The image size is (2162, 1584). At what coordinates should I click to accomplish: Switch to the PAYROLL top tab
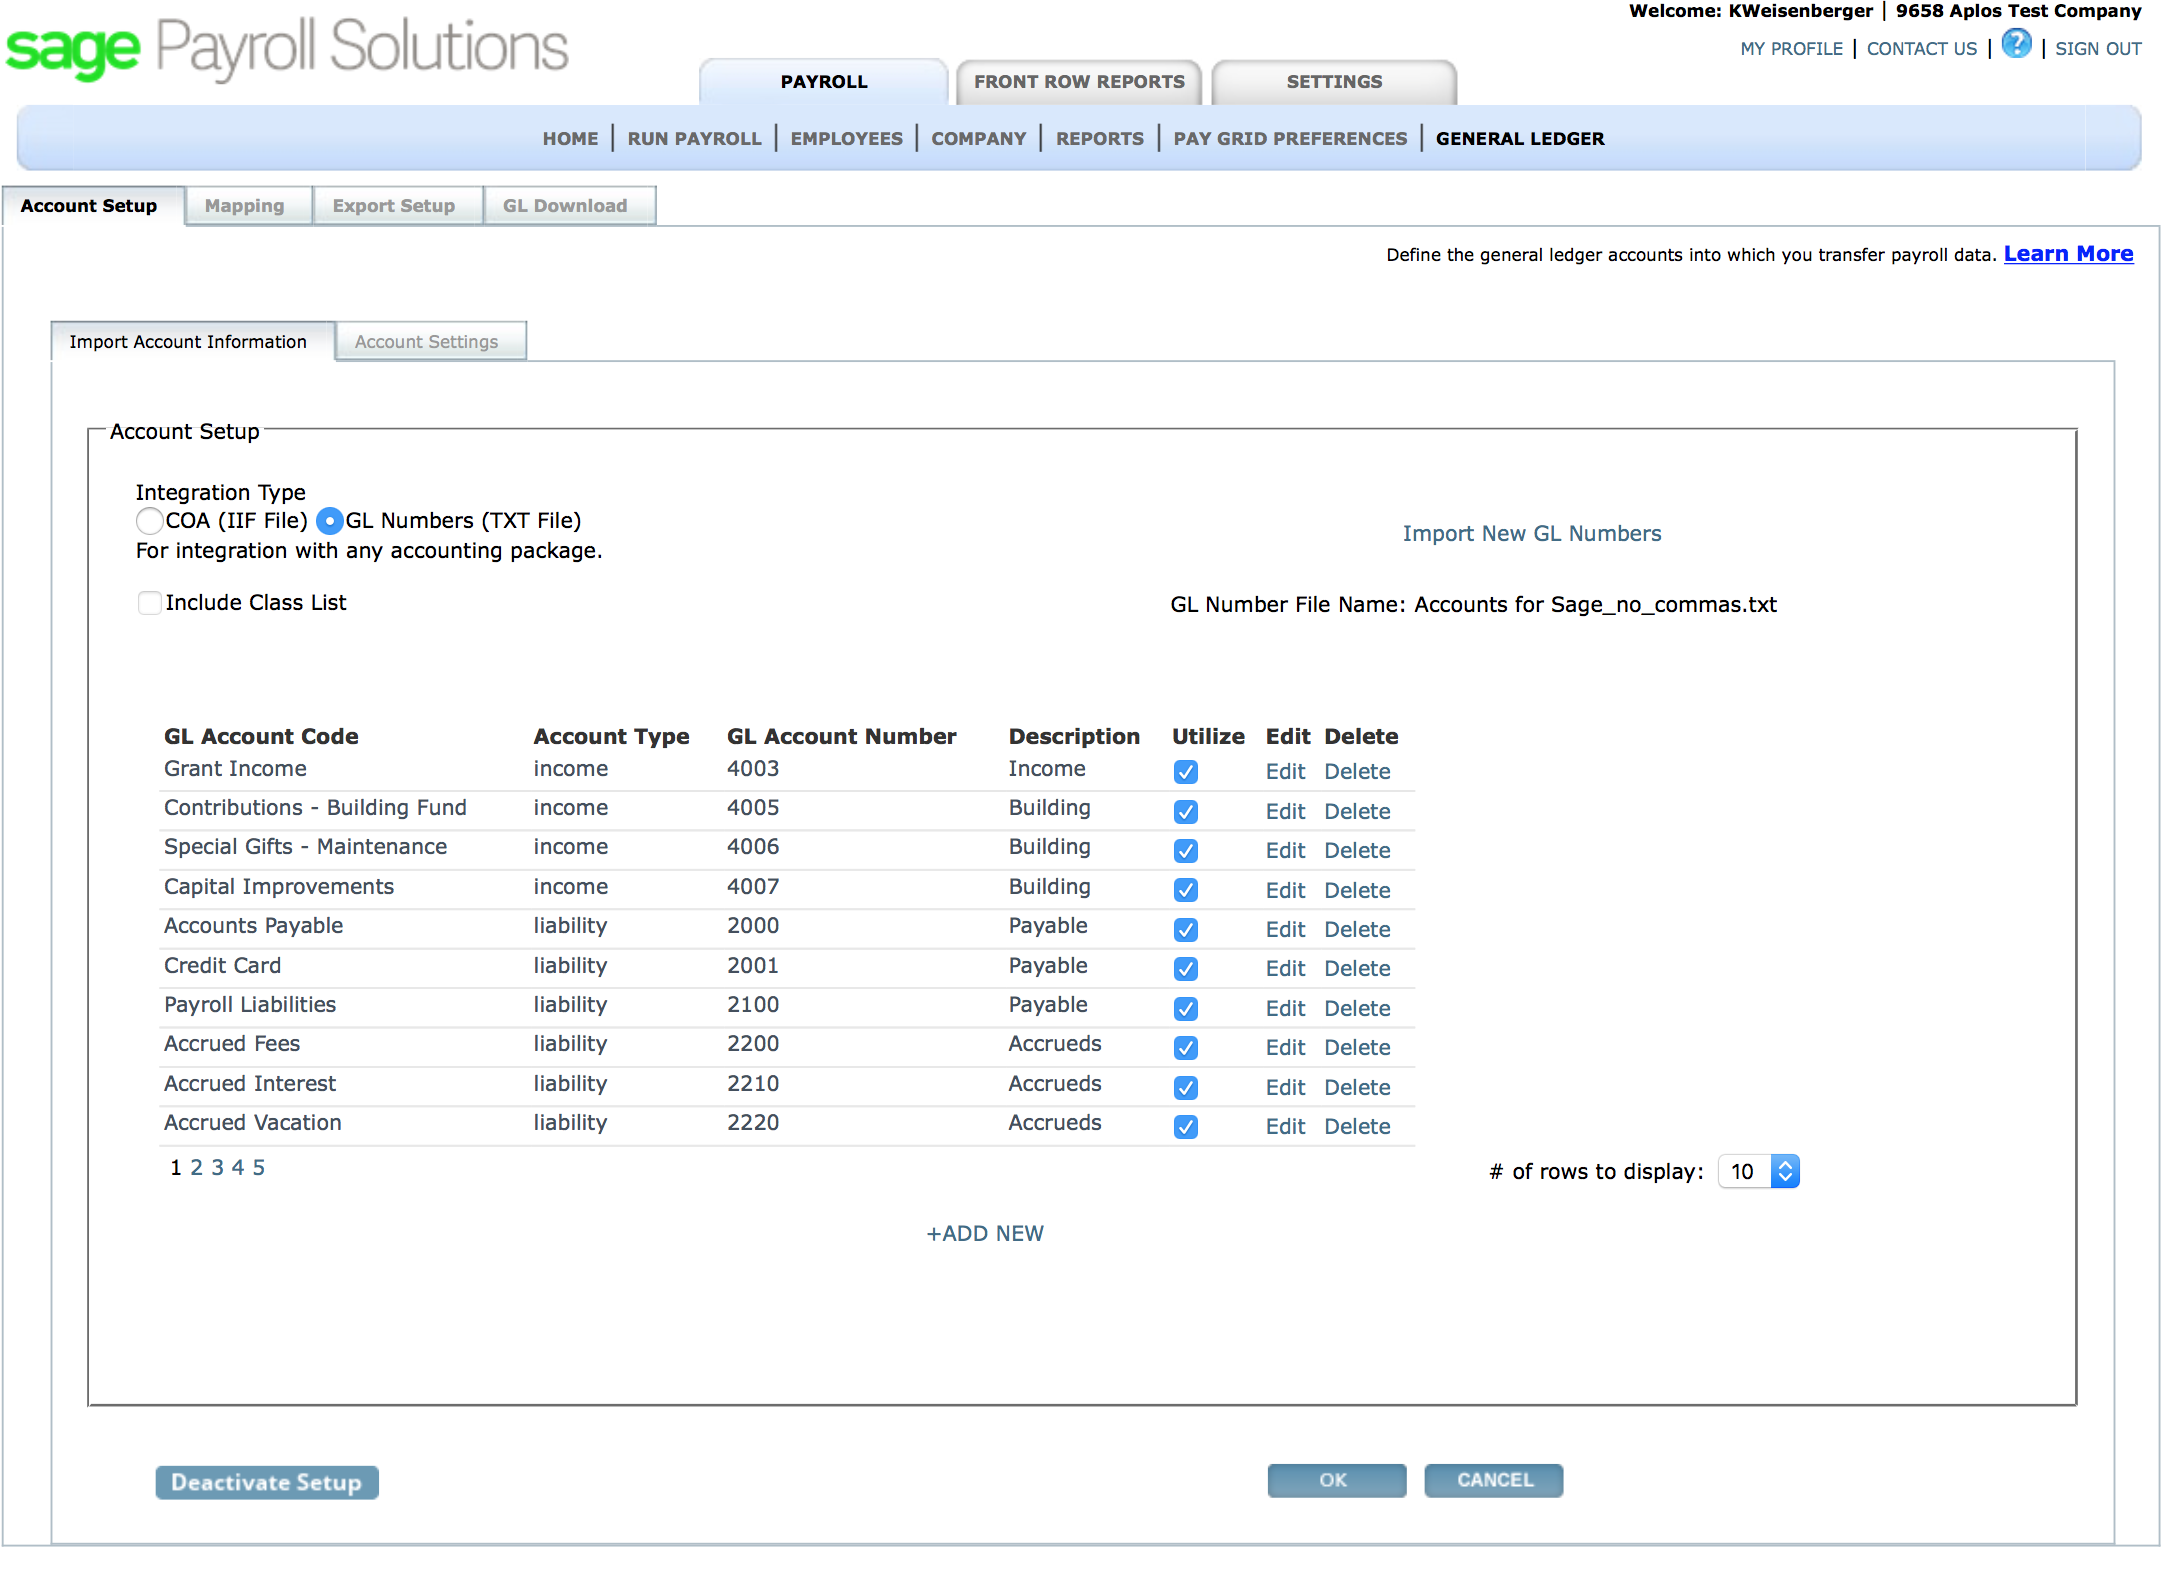coord(824,82)
